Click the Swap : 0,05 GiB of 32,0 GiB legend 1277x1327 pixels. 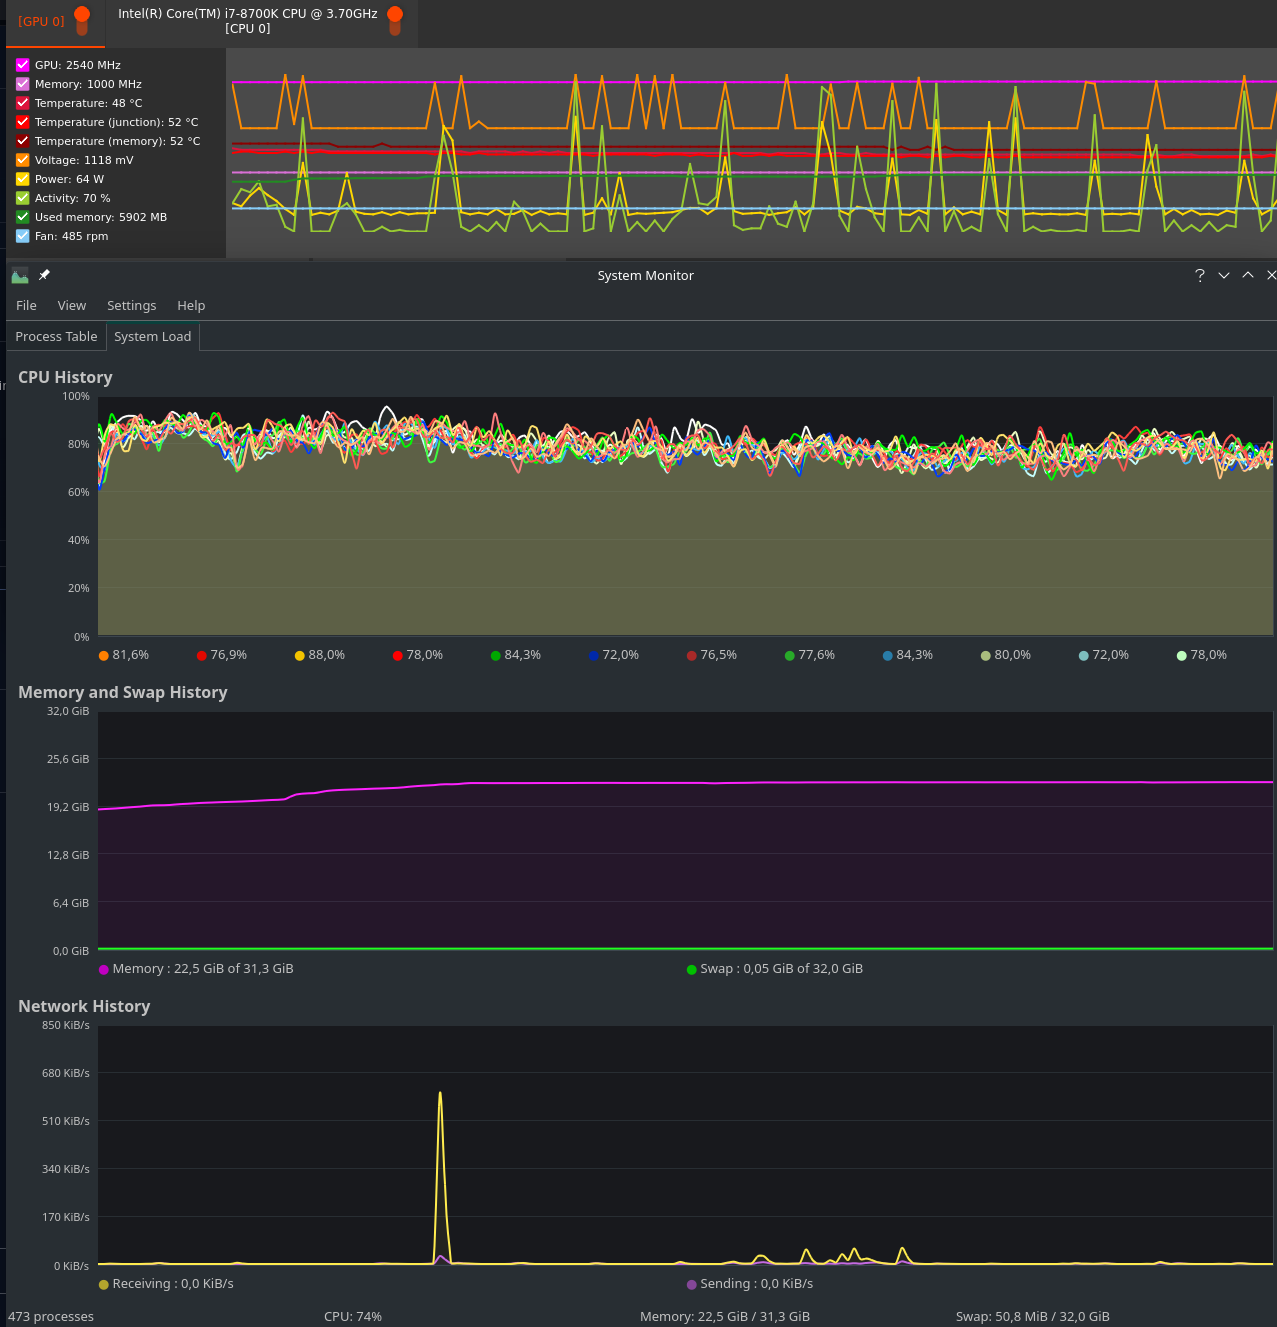click(x=775, y=969)
